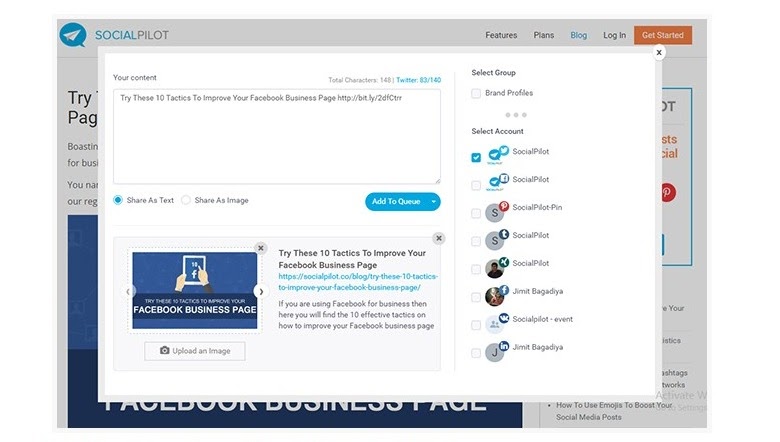Viewport: 780px width, 442px height.
Task: Click the camera icon on Upload an Image
Action: (x=165, y=351)
